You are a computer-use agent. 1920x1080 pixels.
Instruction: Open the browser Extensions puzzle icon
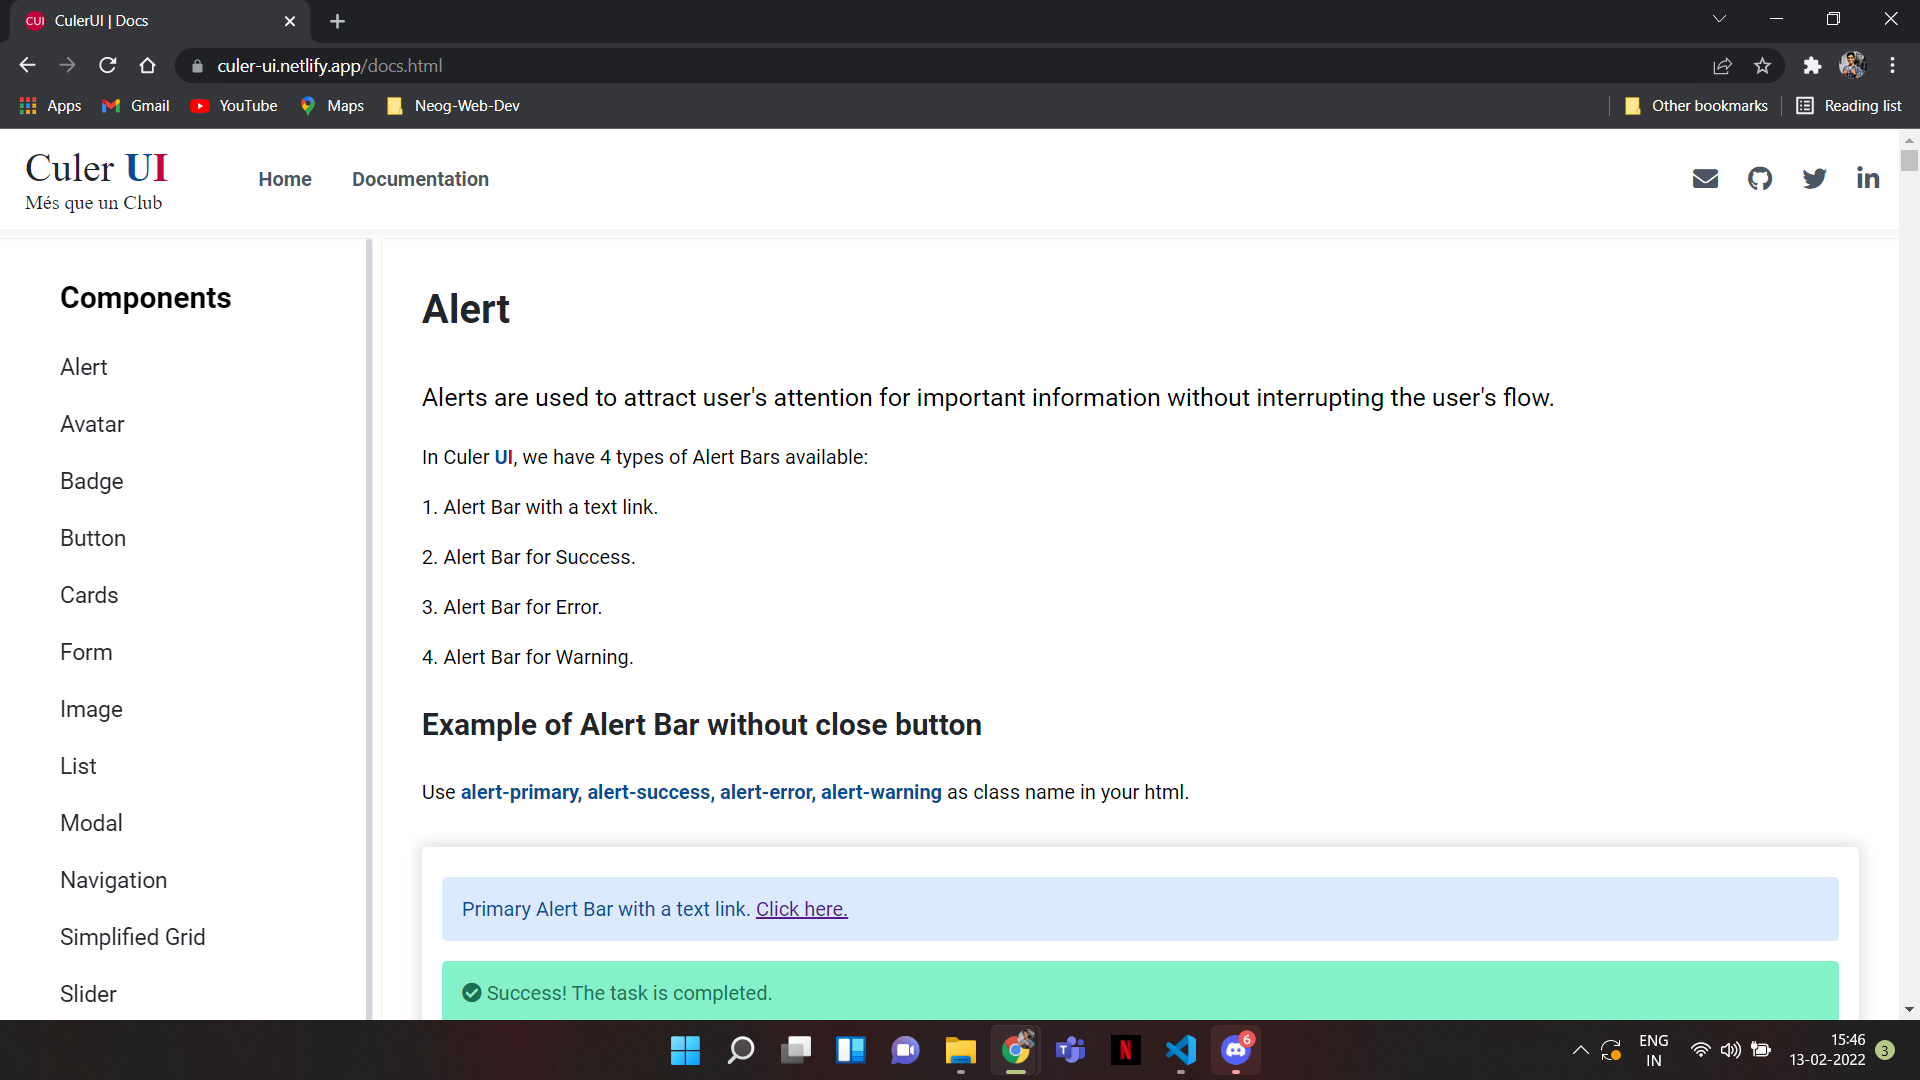click(x=1813, y=65)
